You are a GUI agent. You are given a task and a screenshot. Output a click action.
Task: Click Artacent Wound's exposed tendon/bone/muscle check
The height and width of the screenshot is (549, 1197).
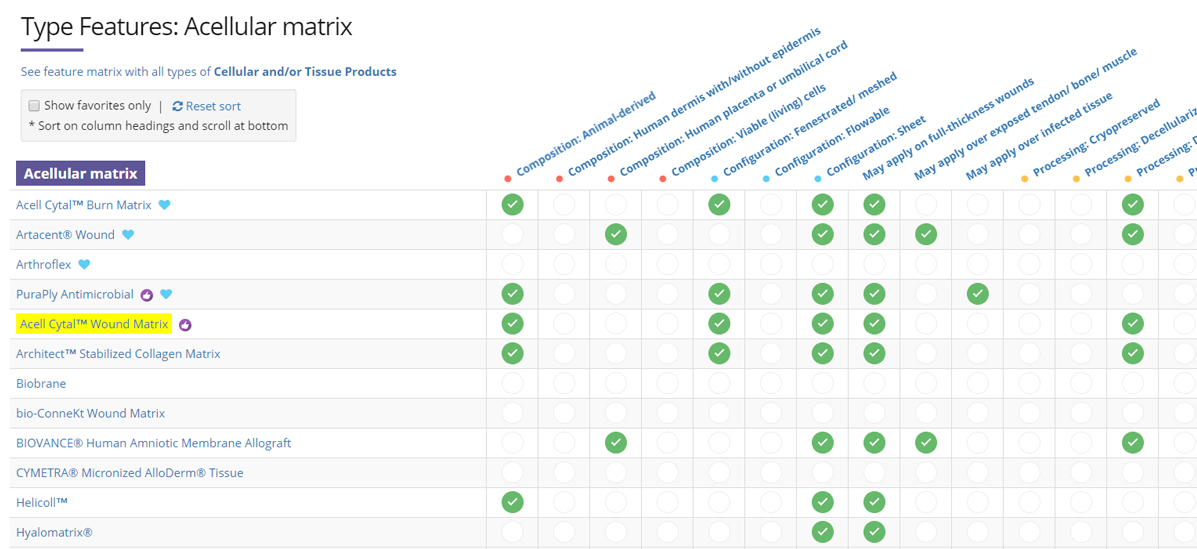926,234
